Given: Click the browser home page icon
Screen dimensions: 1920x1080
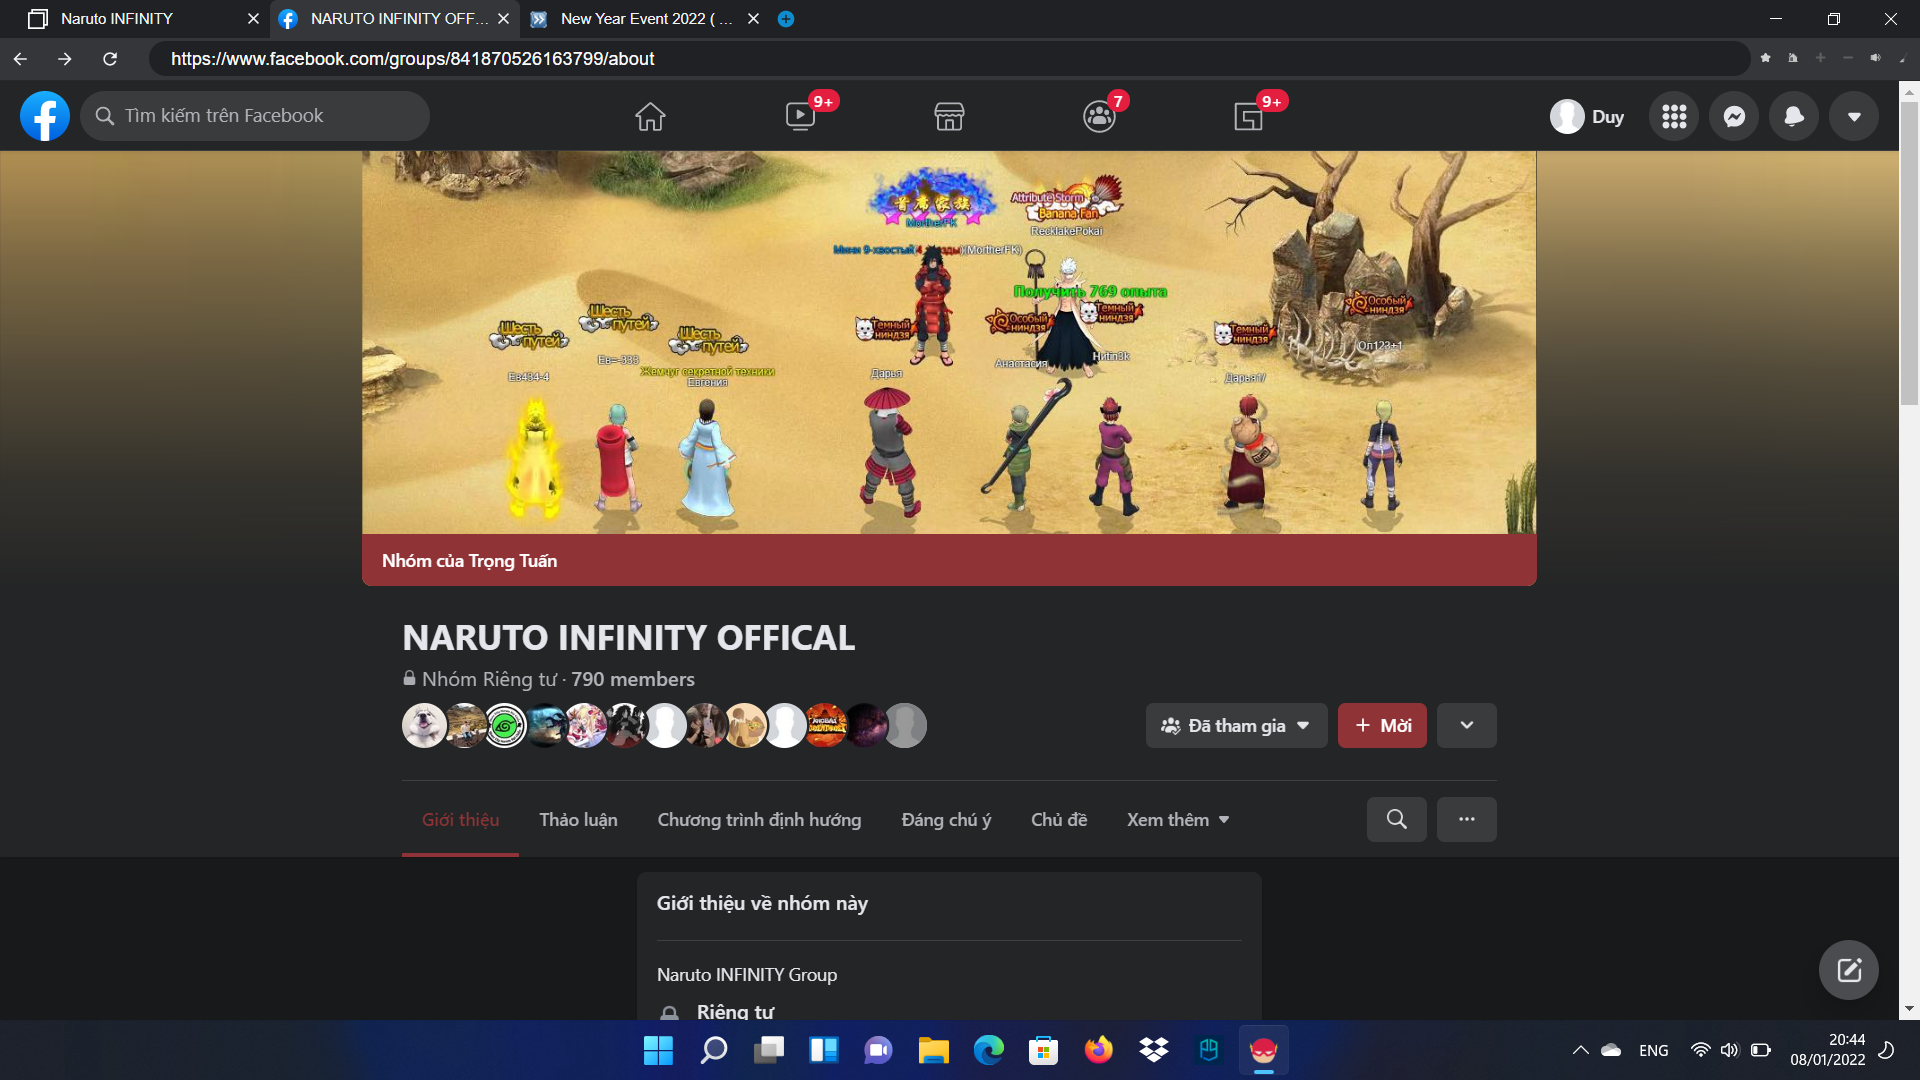Looking at the screenshot, I should click(x=1793, y=58).
